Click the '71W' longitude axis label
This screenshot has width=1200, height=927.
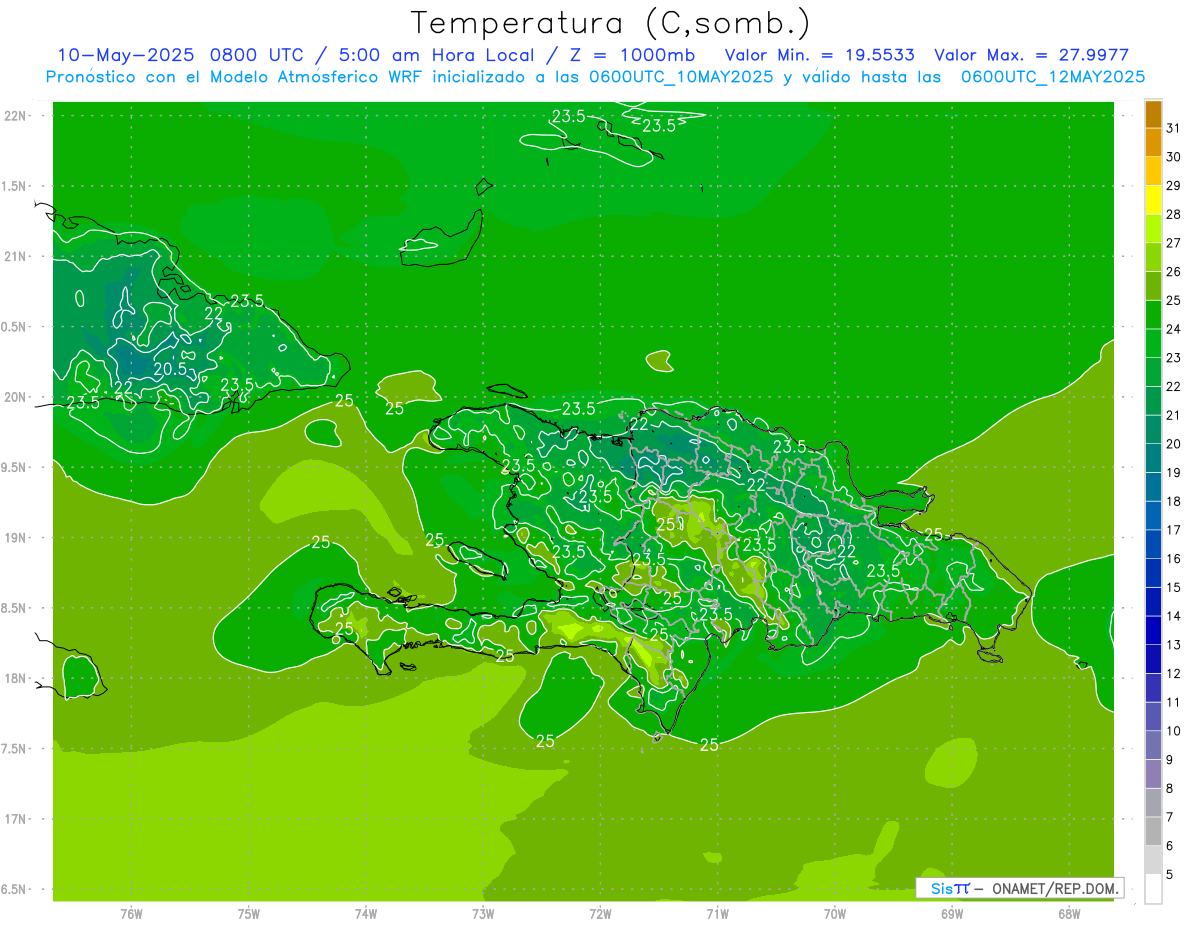(717, 913)
